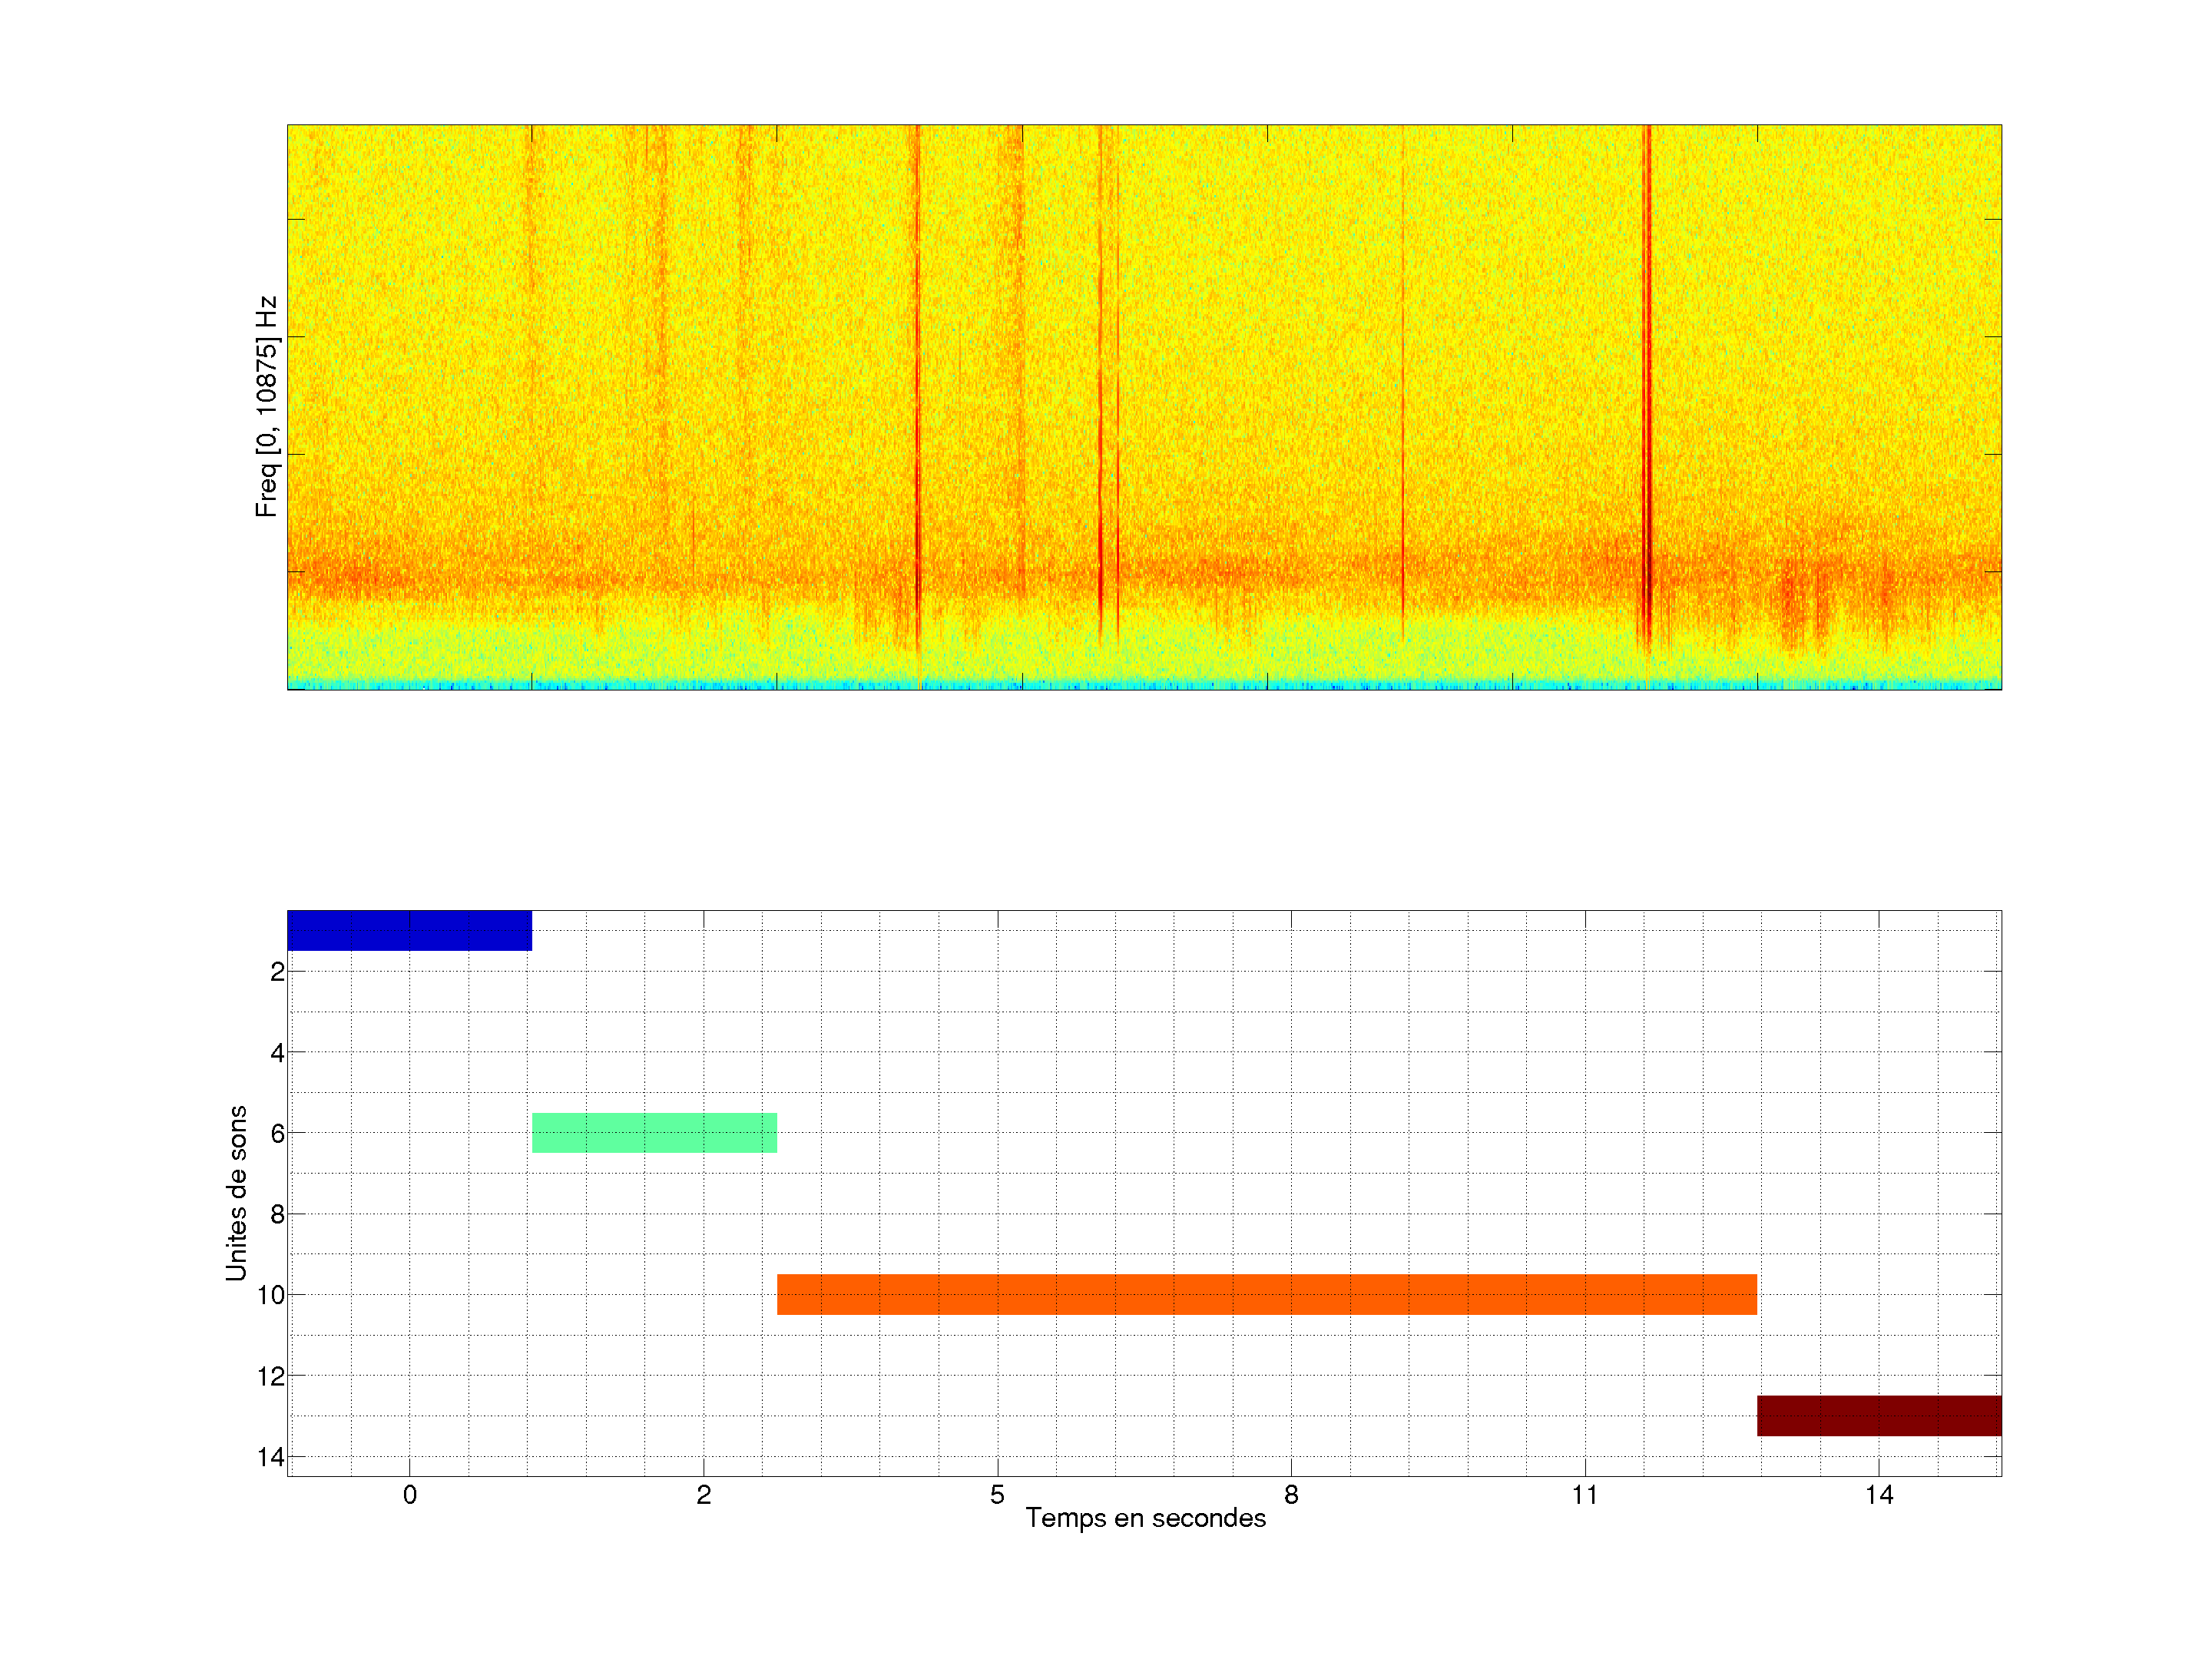Click x-axis tick label 11
Image resolution: width=2212 pixels, height=1659 pixels.
(x=1585, y=1495)
